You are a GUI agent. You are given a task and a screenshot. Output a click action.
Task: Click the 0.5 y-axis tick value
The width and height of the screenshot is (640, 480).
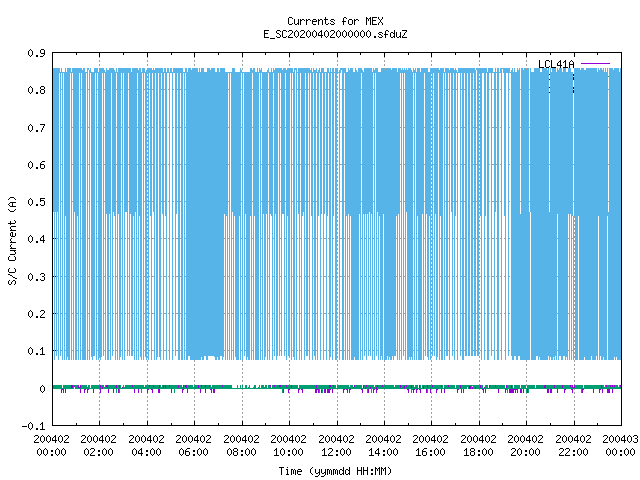click(36, 202)
